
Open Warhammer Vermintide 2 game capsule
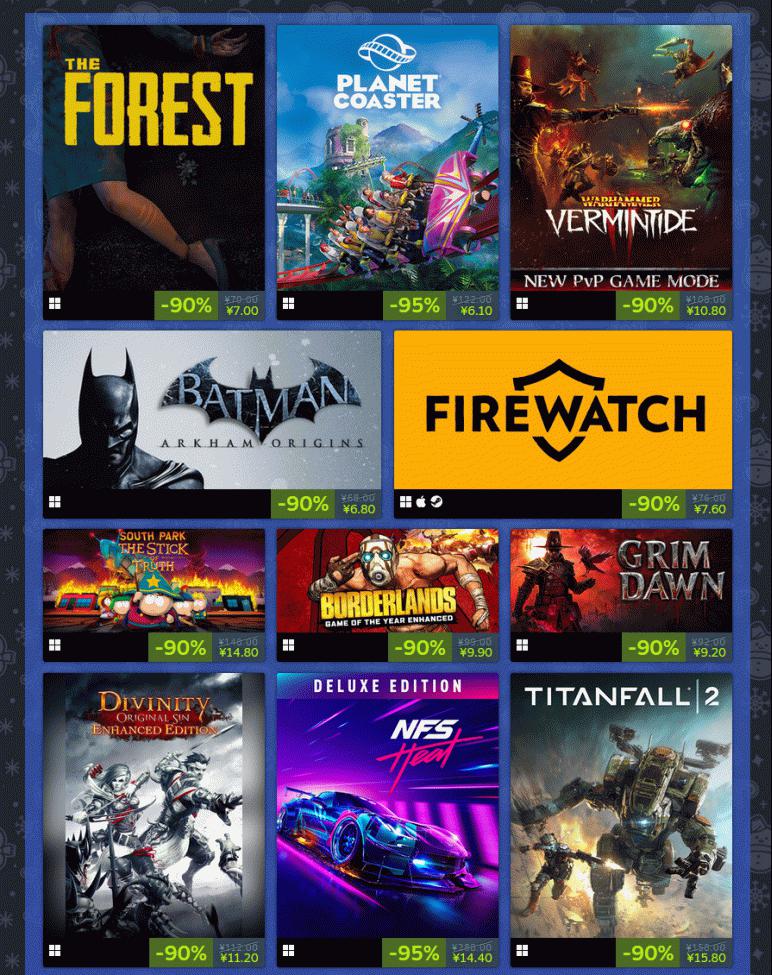(621, 158)
